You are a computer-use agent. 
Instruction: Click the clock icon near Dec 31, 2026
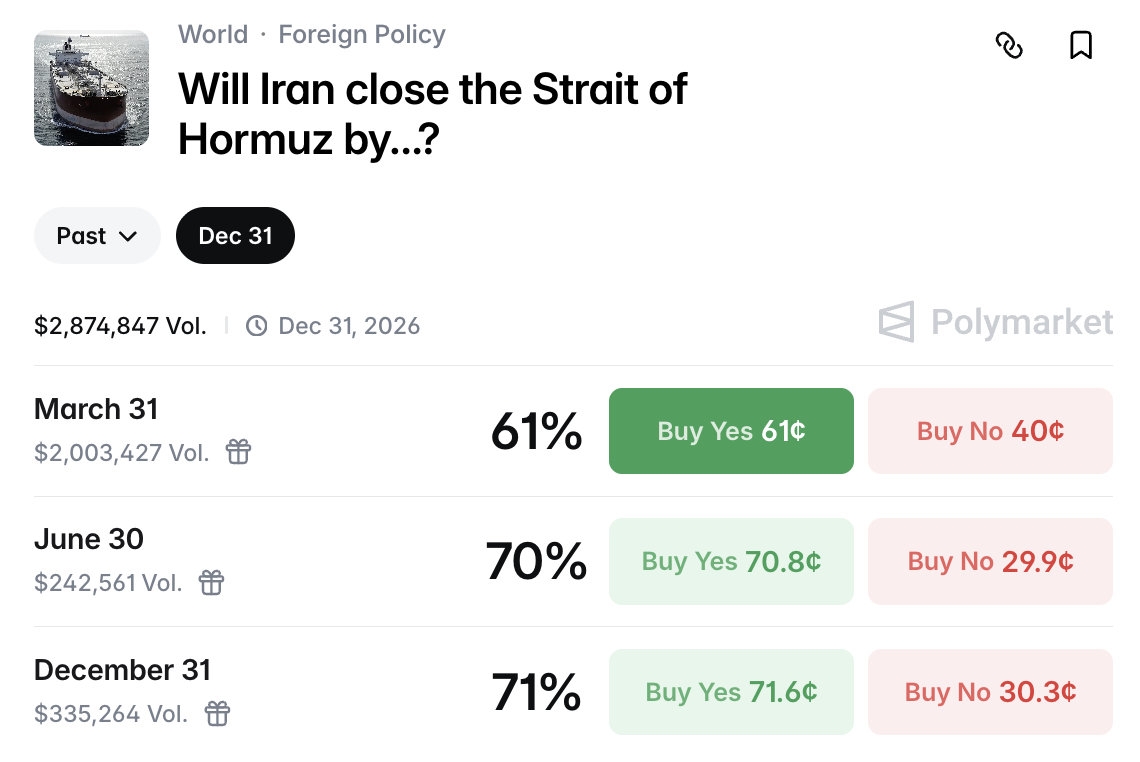click(x=257, y=326)
